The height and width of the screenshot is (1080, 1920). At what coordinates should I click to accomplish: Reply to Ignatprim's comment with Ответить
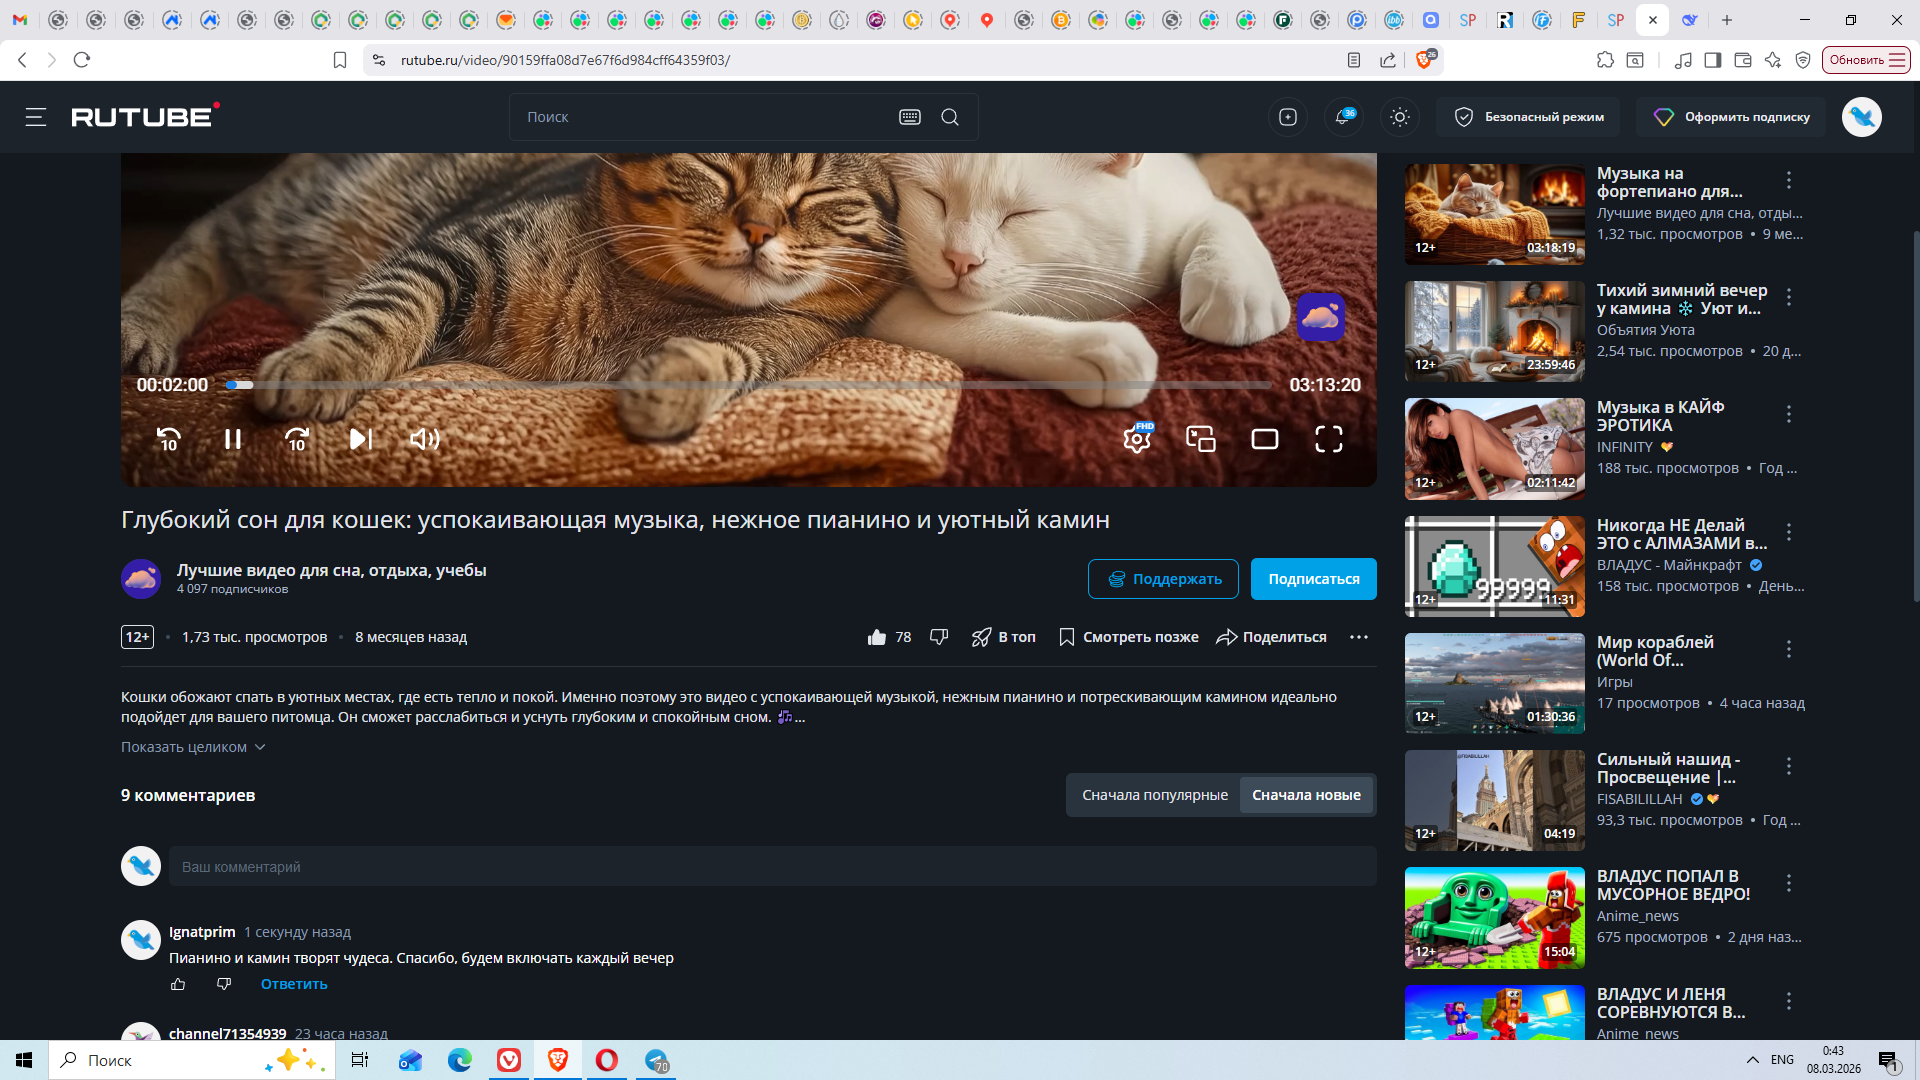pyautogui.click(x=294, y=984)
